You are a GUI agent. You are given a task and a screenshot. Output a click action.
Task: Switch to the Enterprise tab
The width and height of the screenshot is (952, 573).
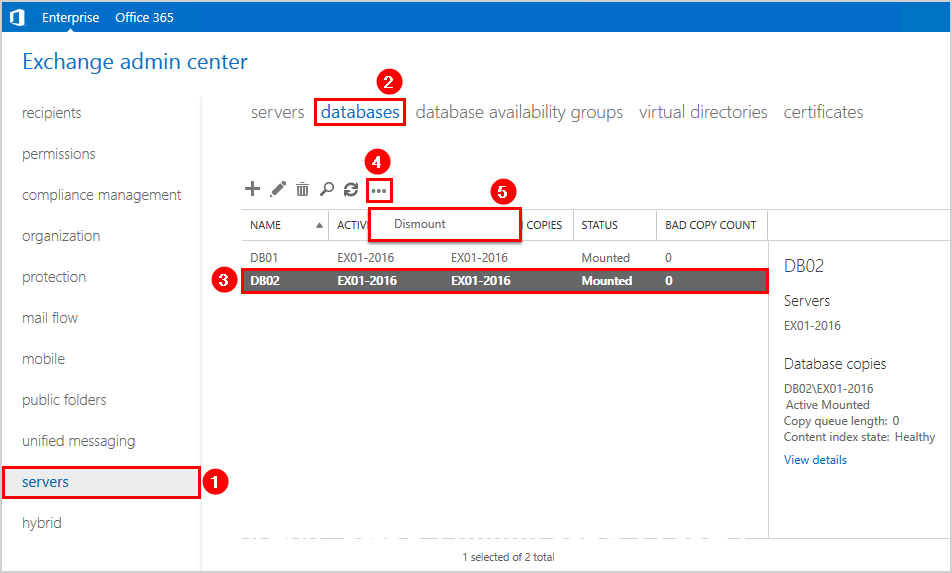(x=70, y=18)
